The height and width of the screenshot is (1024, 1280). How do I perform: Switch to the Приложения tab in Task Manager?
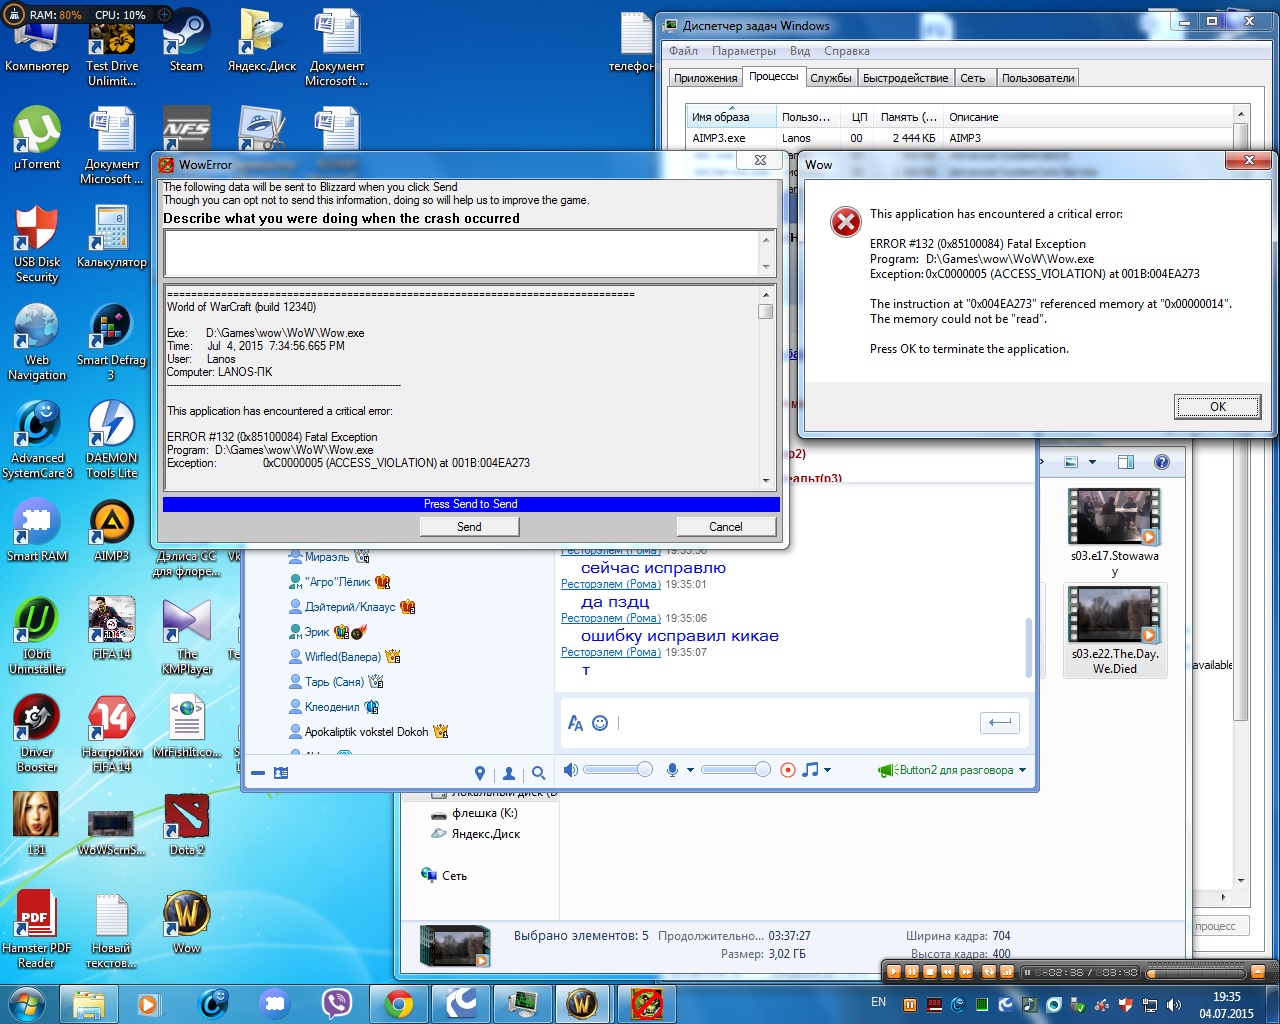pyautogui.click(x=706, y=78)
